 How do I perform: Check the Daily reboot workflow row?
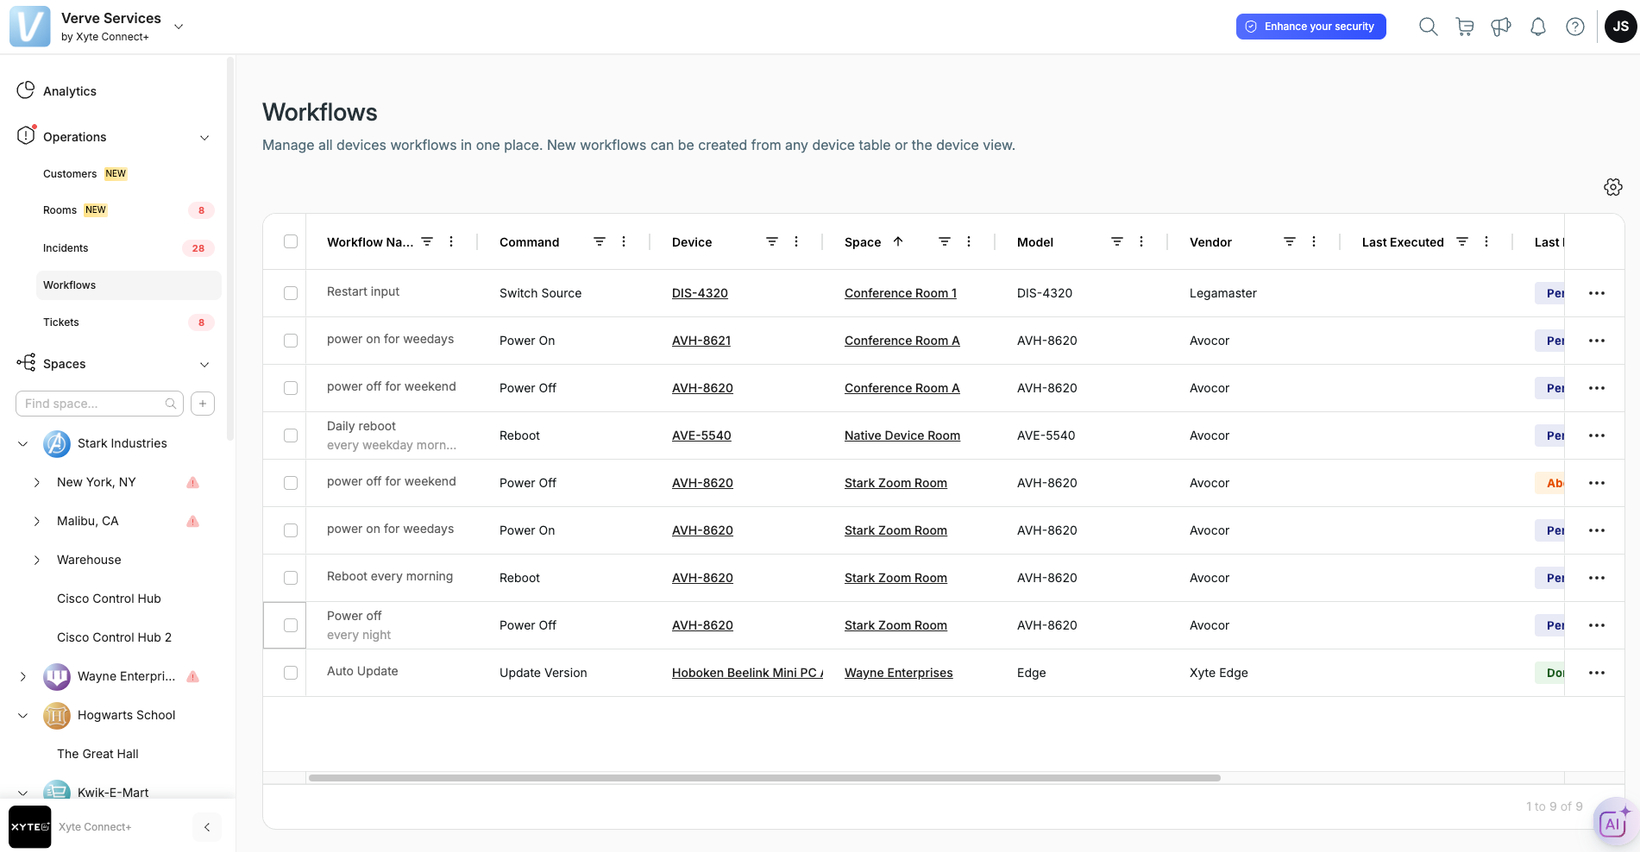click(291, 436)
